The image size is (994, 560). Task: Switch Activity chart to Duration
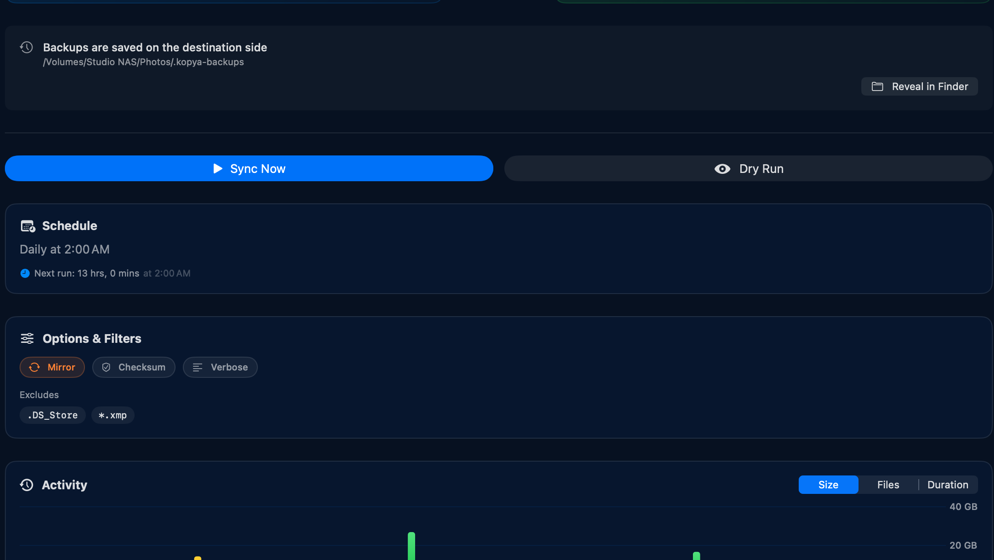click(948, 485)
